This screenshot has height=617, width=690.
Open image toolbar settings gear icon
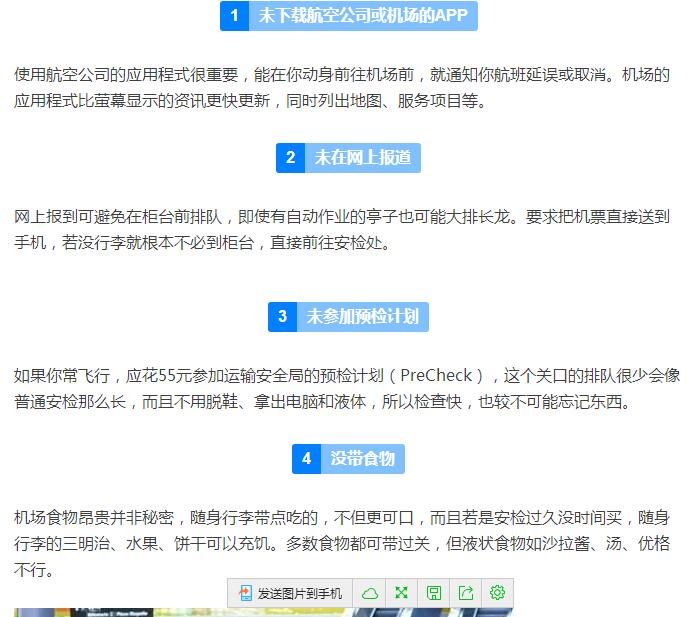tap(497, 593)
